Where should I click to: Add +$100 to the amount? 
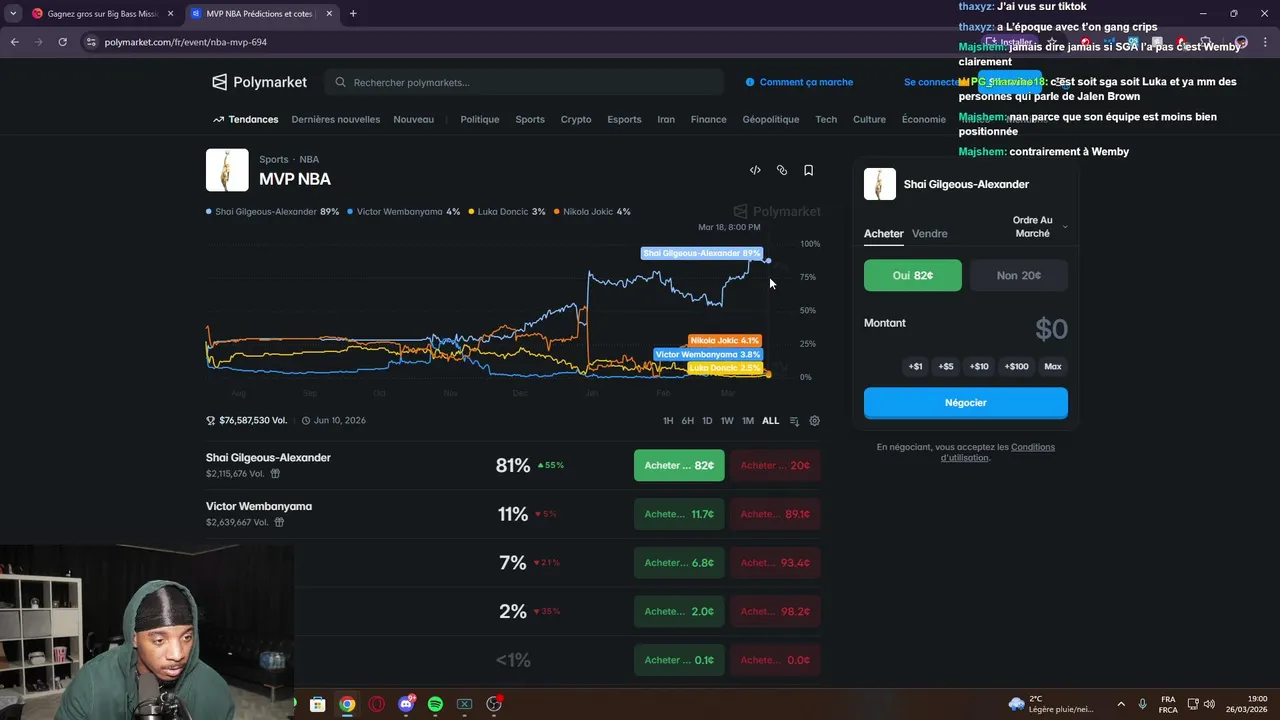(x=1016, y=367)
